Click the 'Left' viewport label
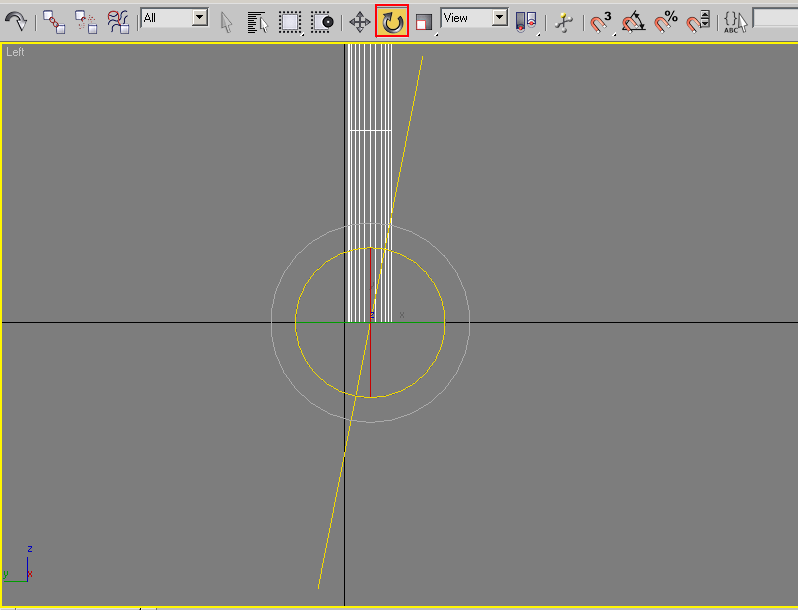Viewport: 798px width, 610px height. click(15, 52)
